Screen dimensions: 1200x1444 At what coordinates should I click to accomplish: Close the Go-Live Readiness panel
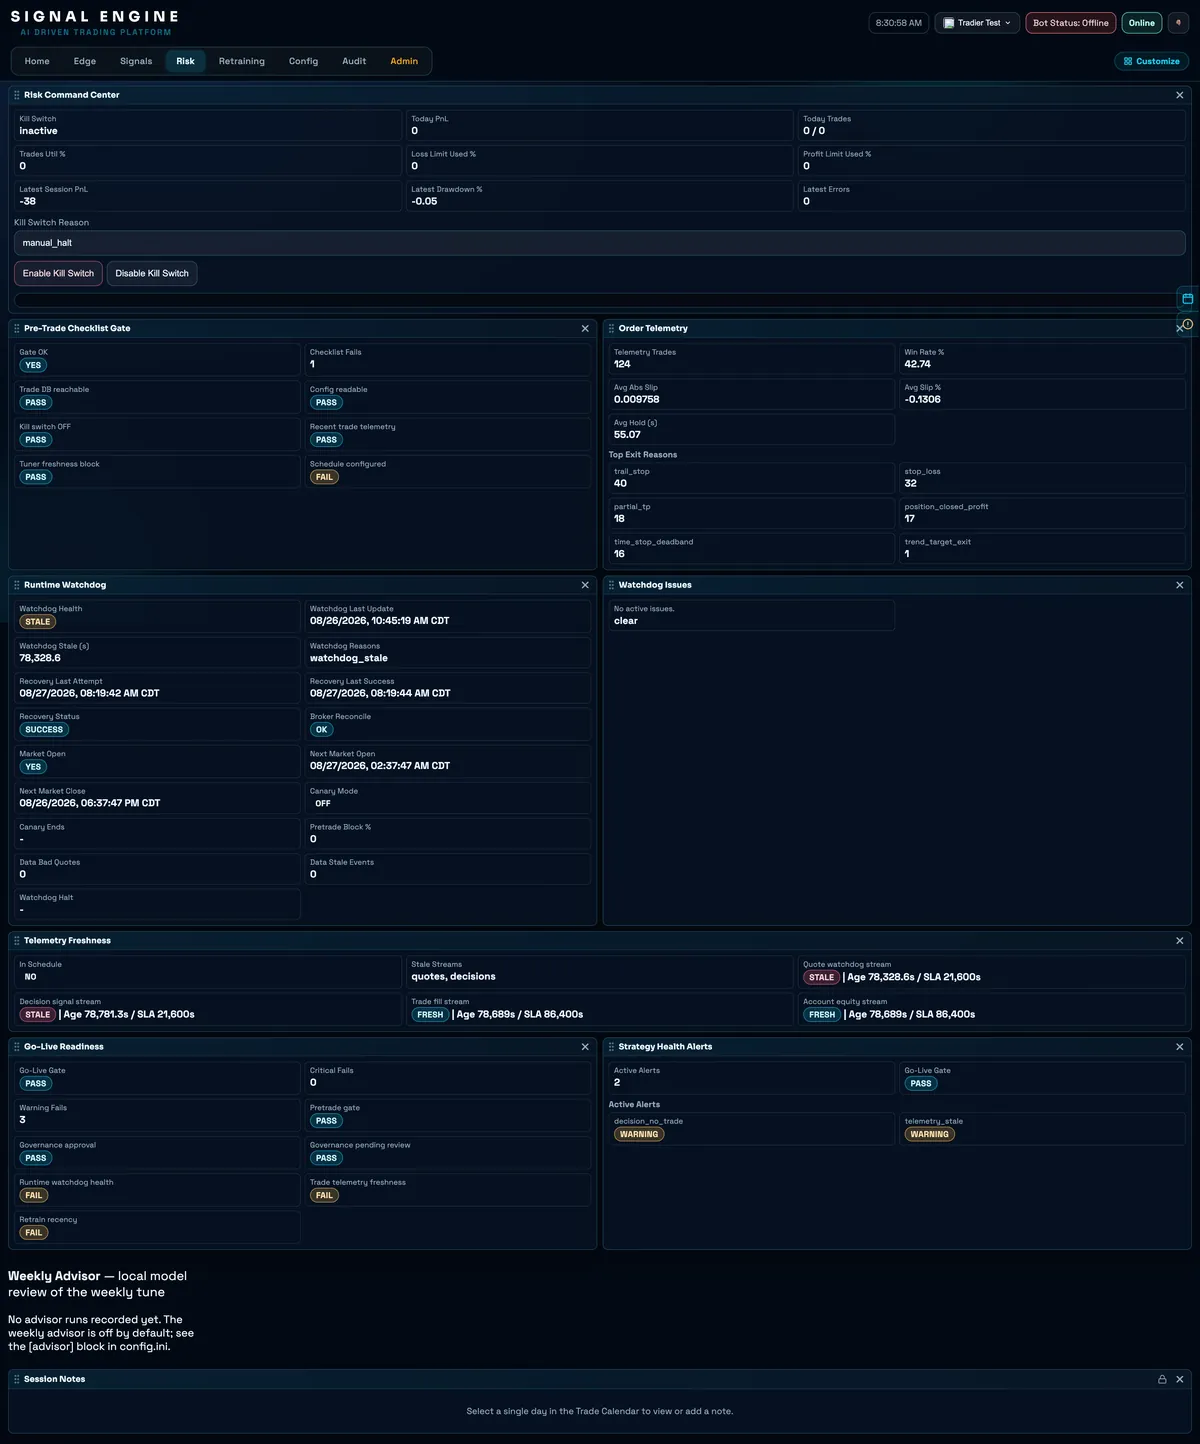[585, 1047]
